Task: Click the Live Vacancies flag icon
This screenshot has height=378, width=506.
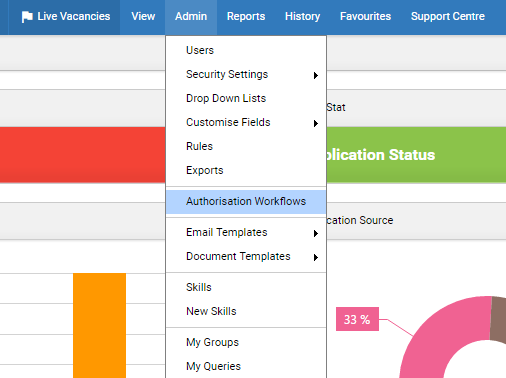Action: (x=27, y=17)
